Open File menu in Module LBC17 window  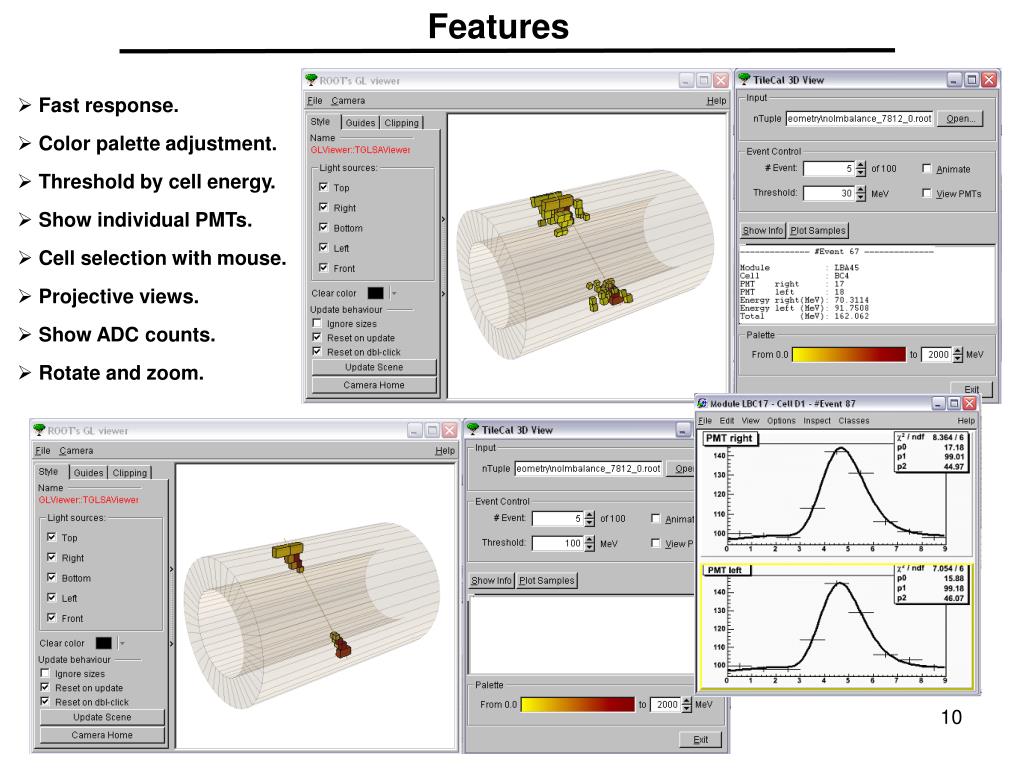[x=705, y=421]
